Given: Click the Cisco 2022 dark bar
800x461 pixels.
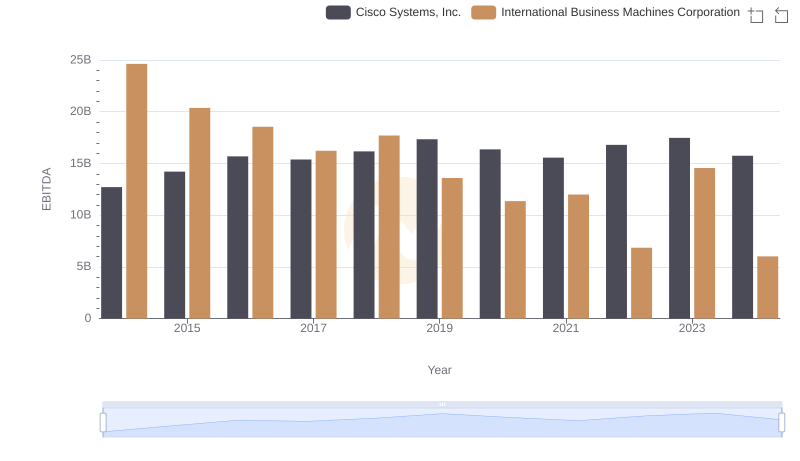Looking at the screenshot, I should [616, 232].
